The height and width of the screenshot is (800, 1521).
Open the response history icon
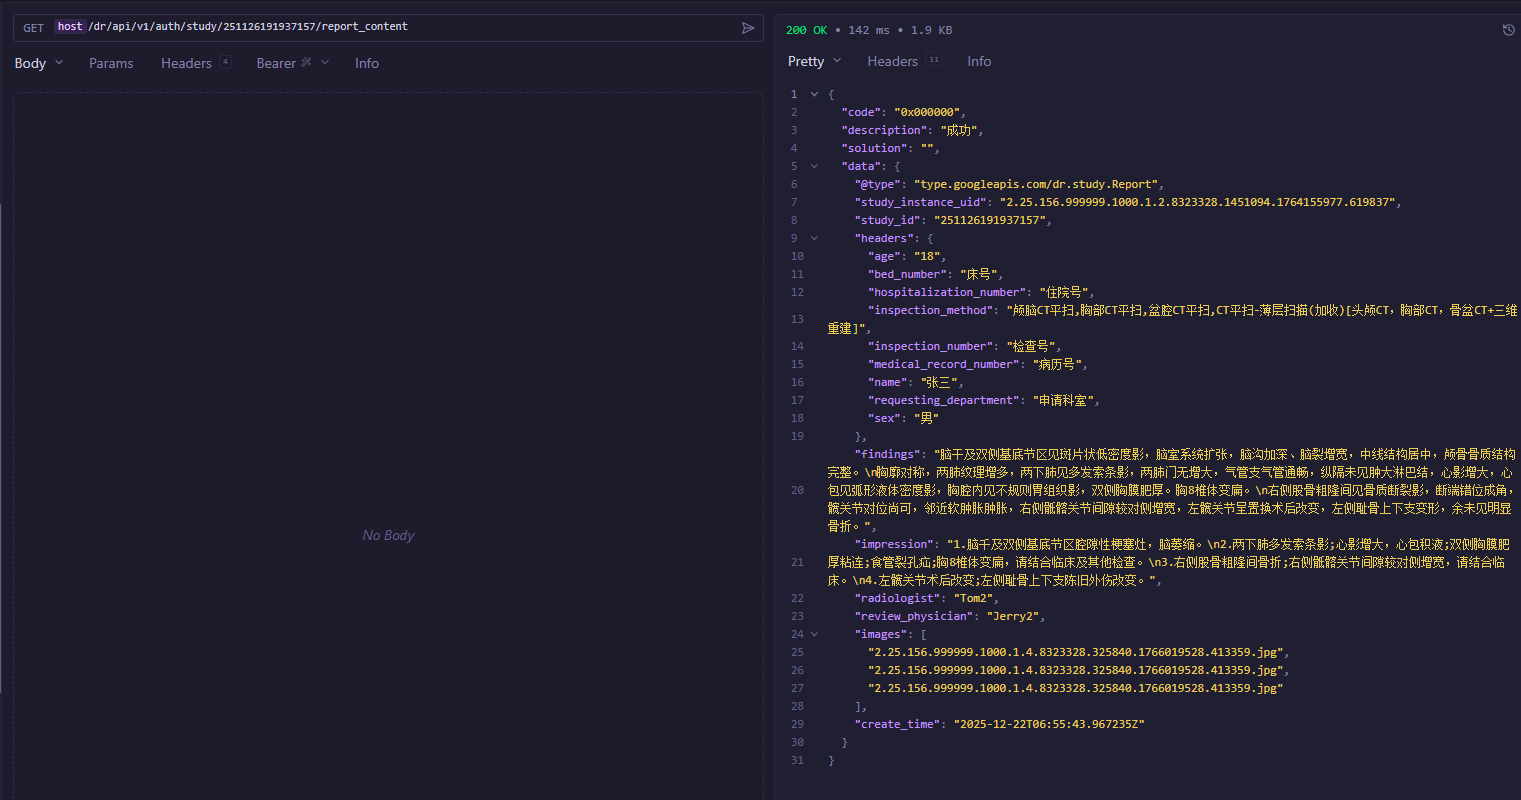[x=1508, y=30]
